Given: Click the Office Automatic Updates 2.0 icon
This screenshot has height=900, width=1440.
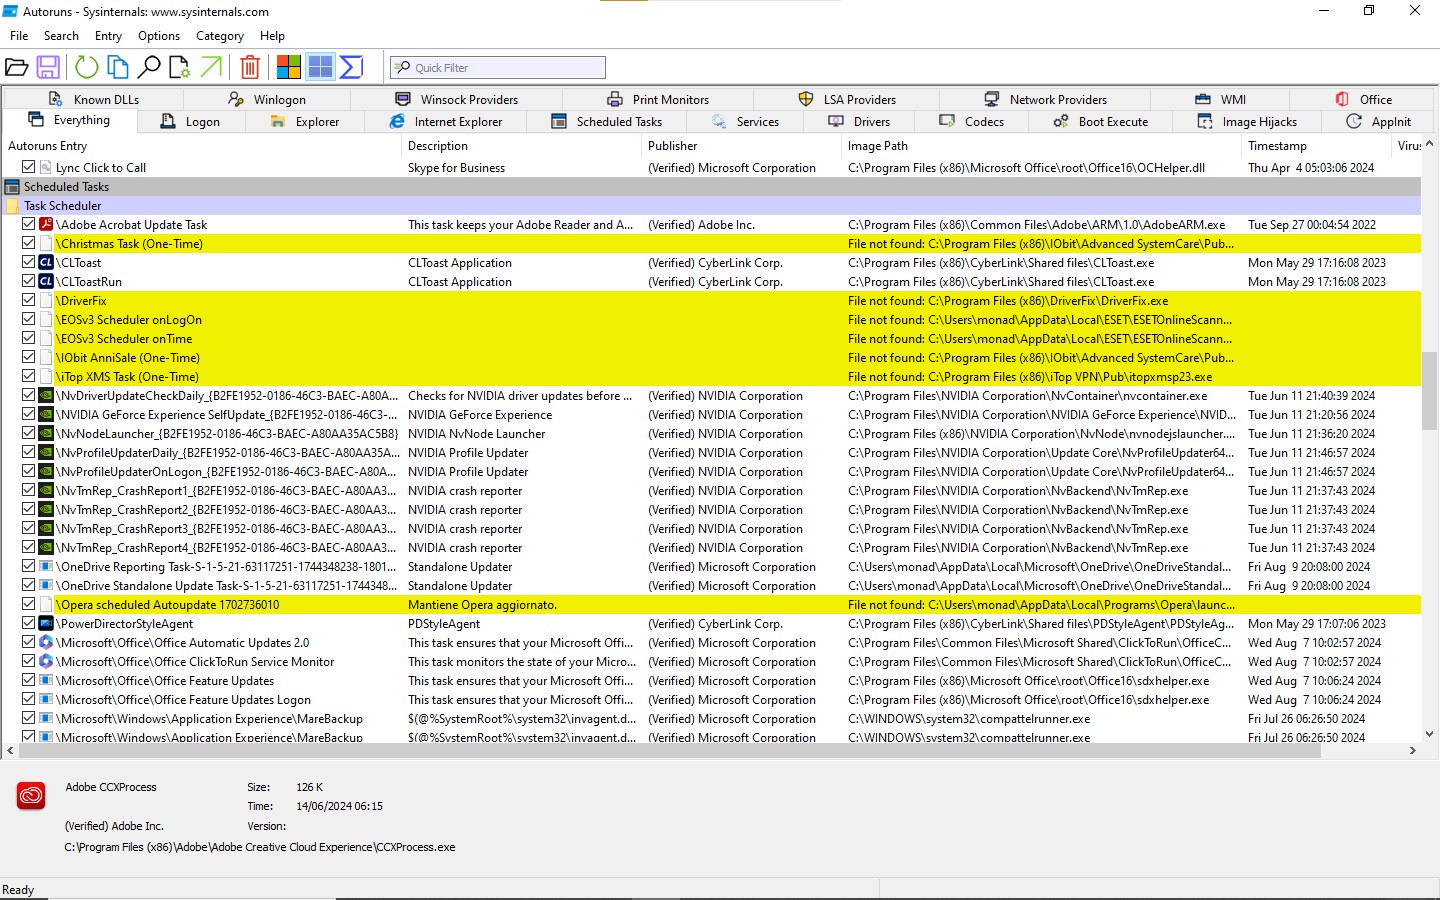Looking at the screenshot, I should click(x=46, y=643).
